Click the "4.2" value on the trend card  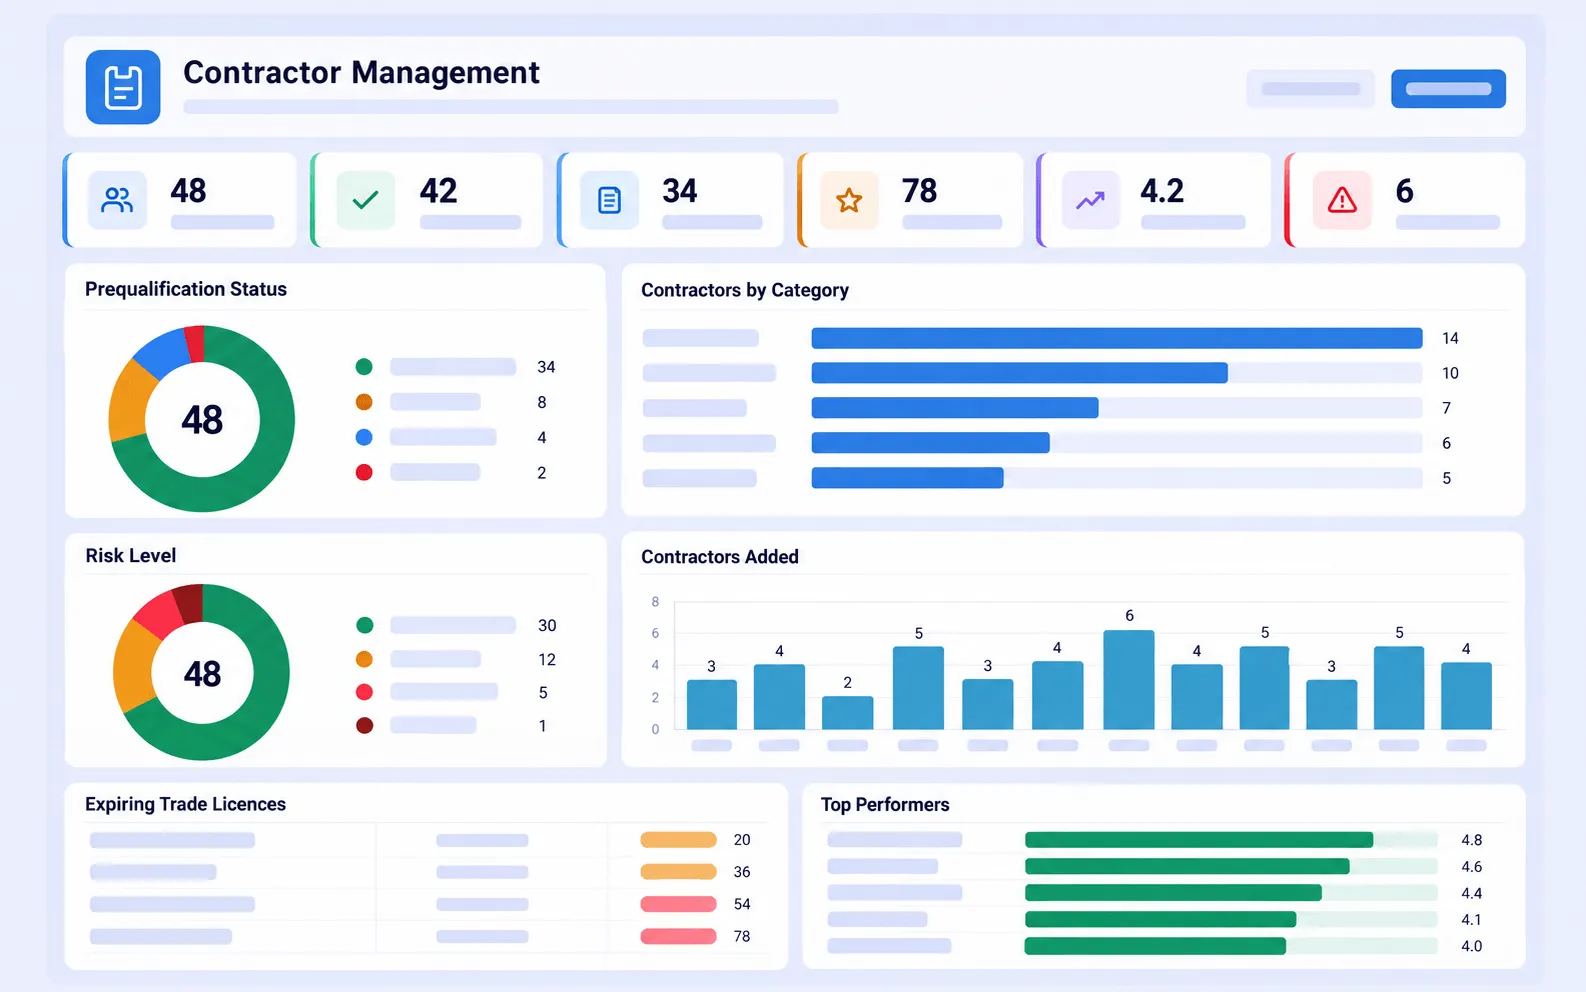tap(1162, 191)
